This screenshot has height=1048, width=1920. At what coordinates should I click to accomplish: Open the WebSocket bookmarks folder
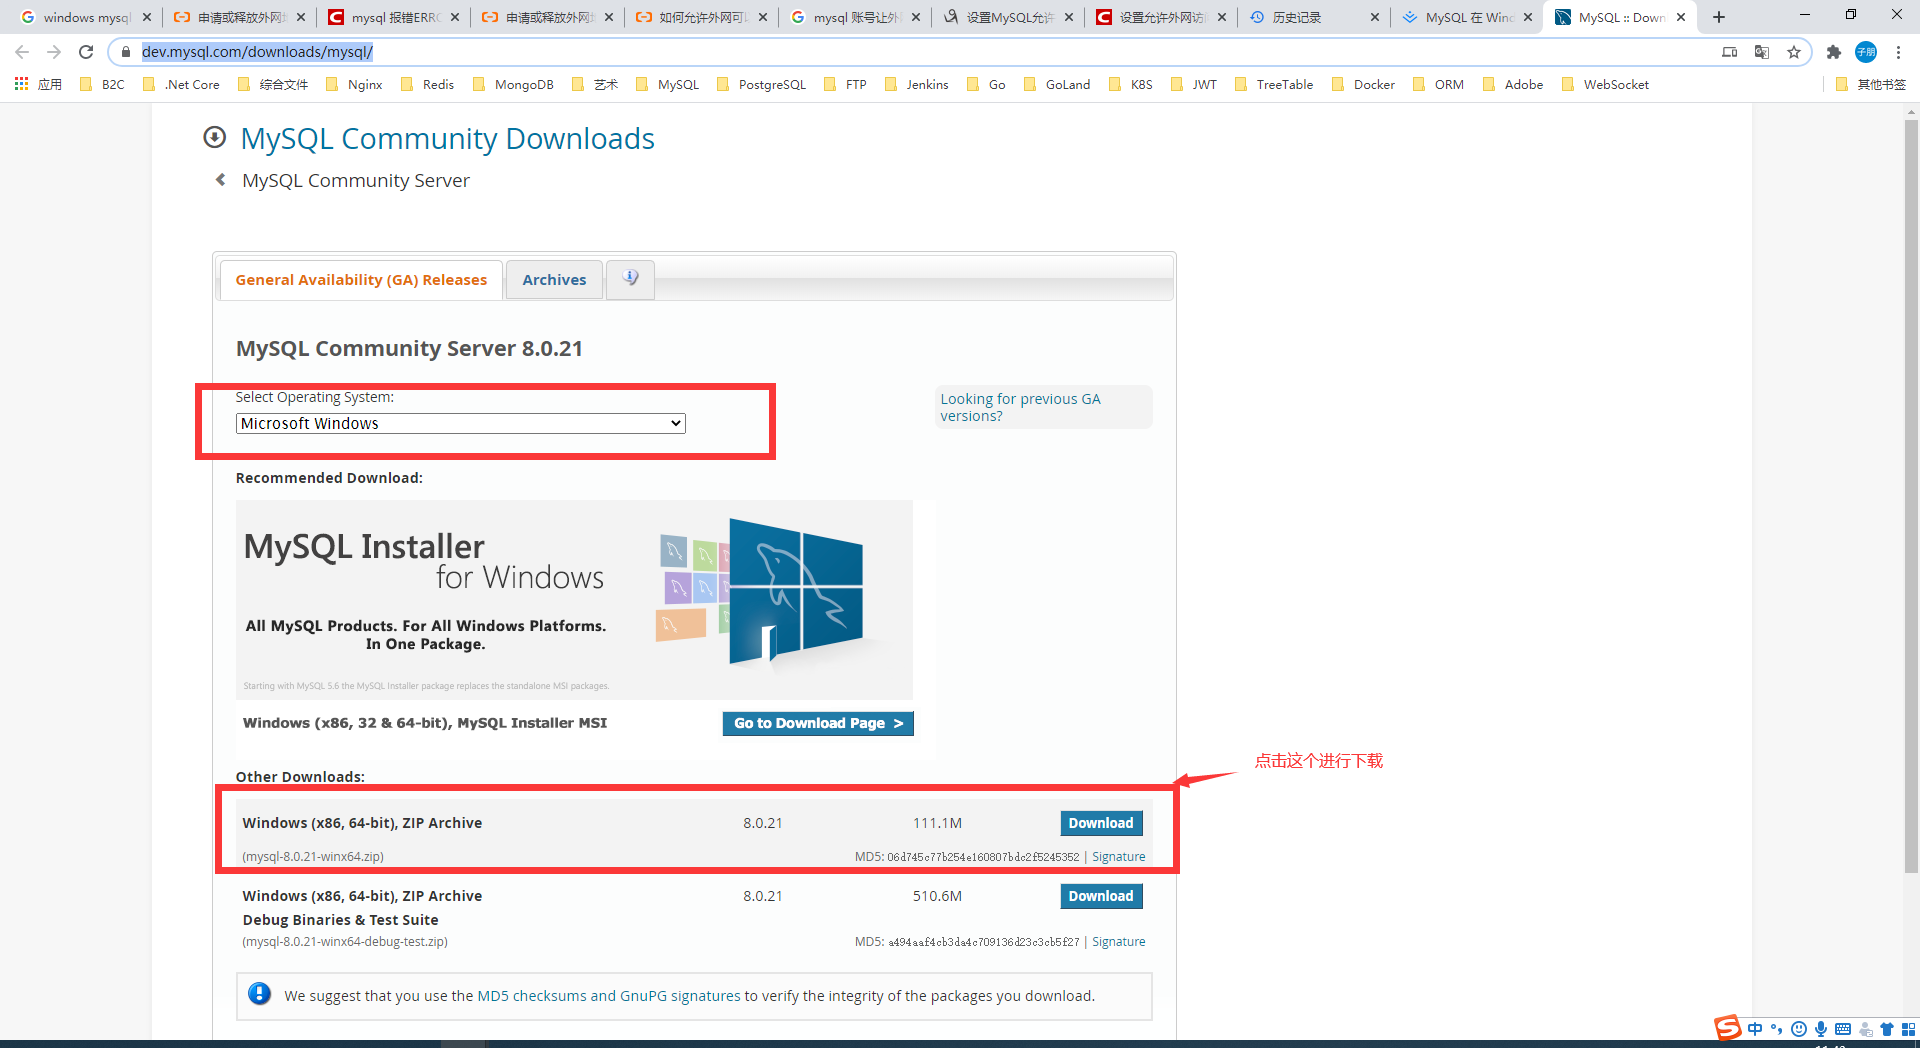1605,84
